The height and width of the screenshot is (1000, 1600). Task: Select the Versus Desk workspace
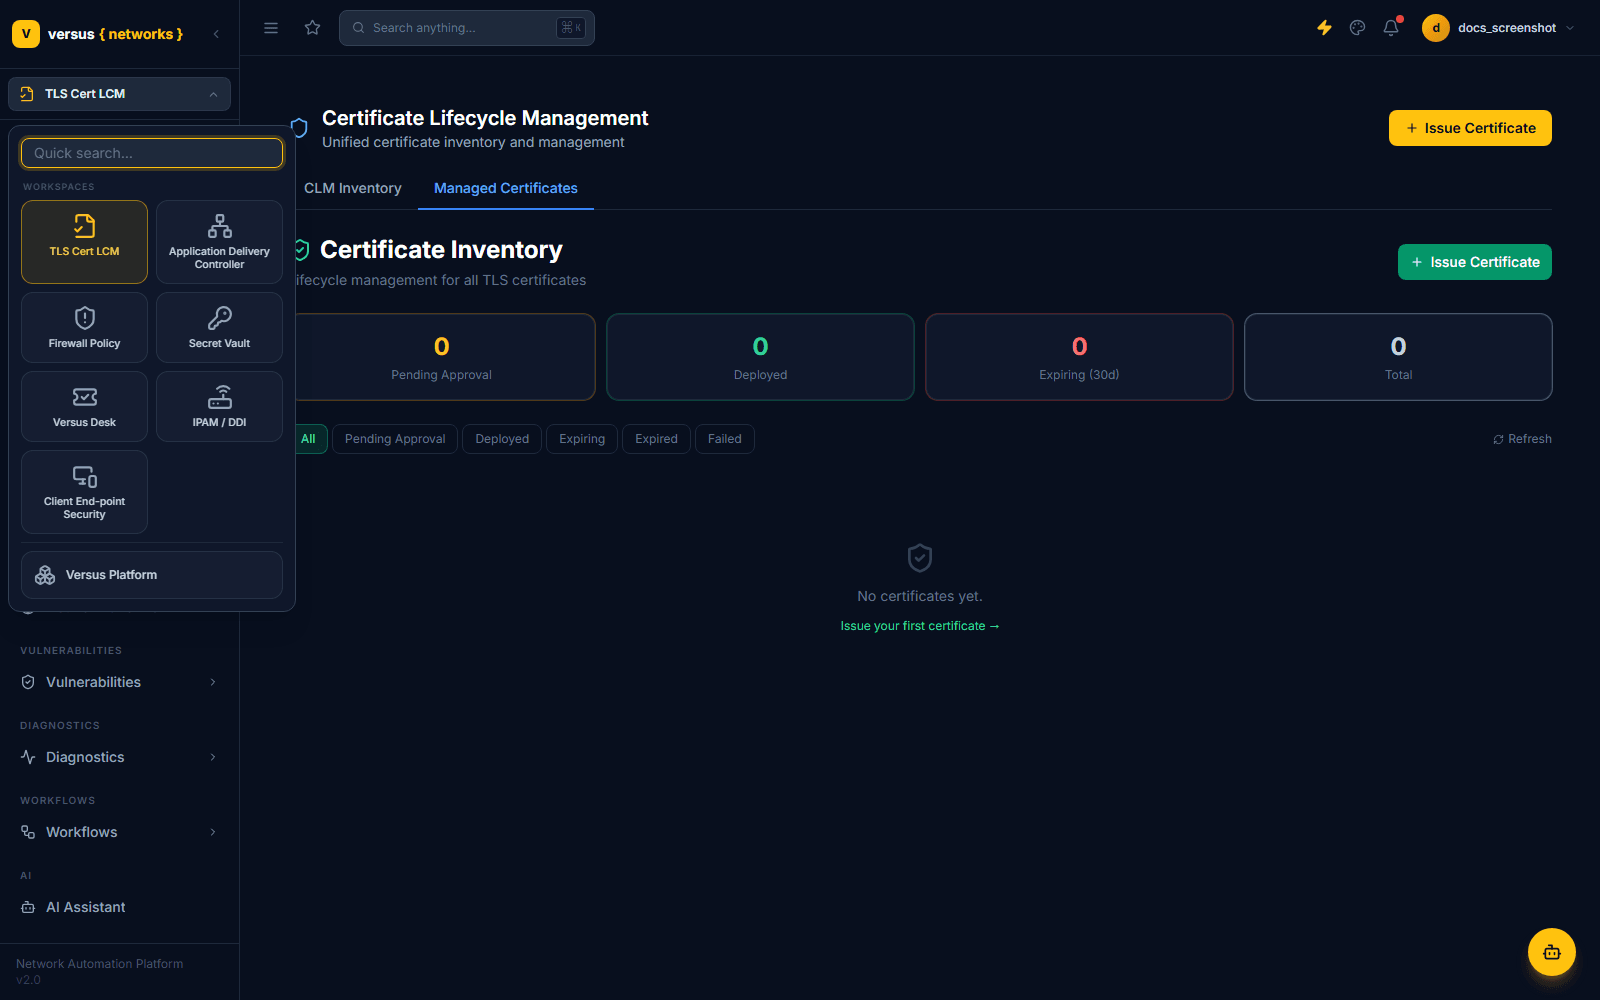(84, 406)
